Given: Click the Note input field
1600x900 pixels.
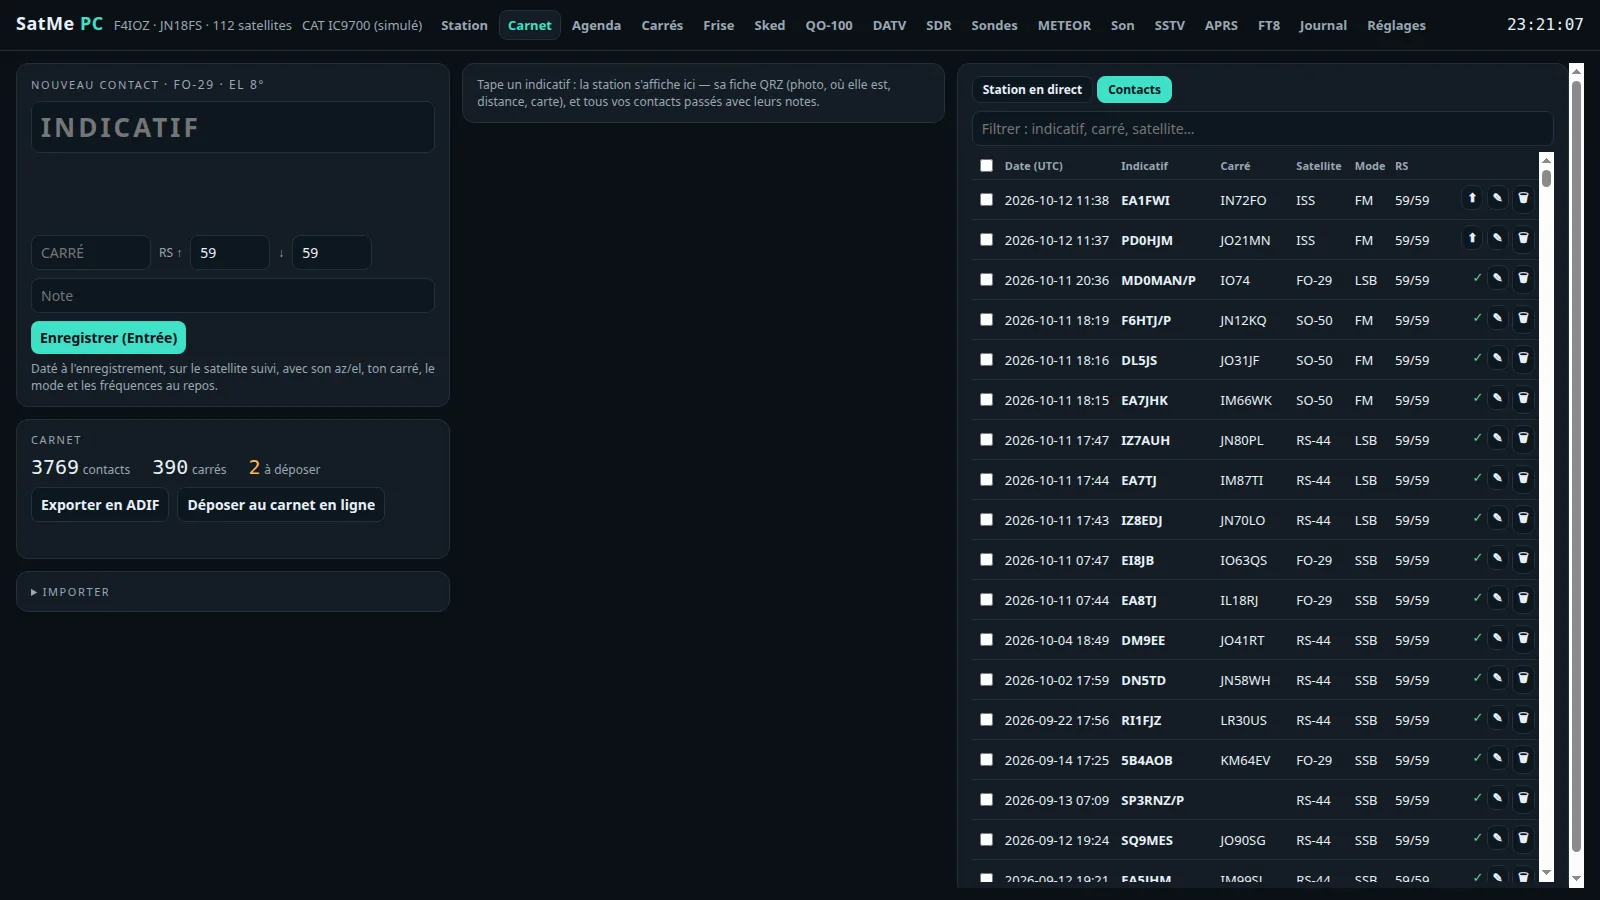Looking at the screenshot, I should coord(233,296).
